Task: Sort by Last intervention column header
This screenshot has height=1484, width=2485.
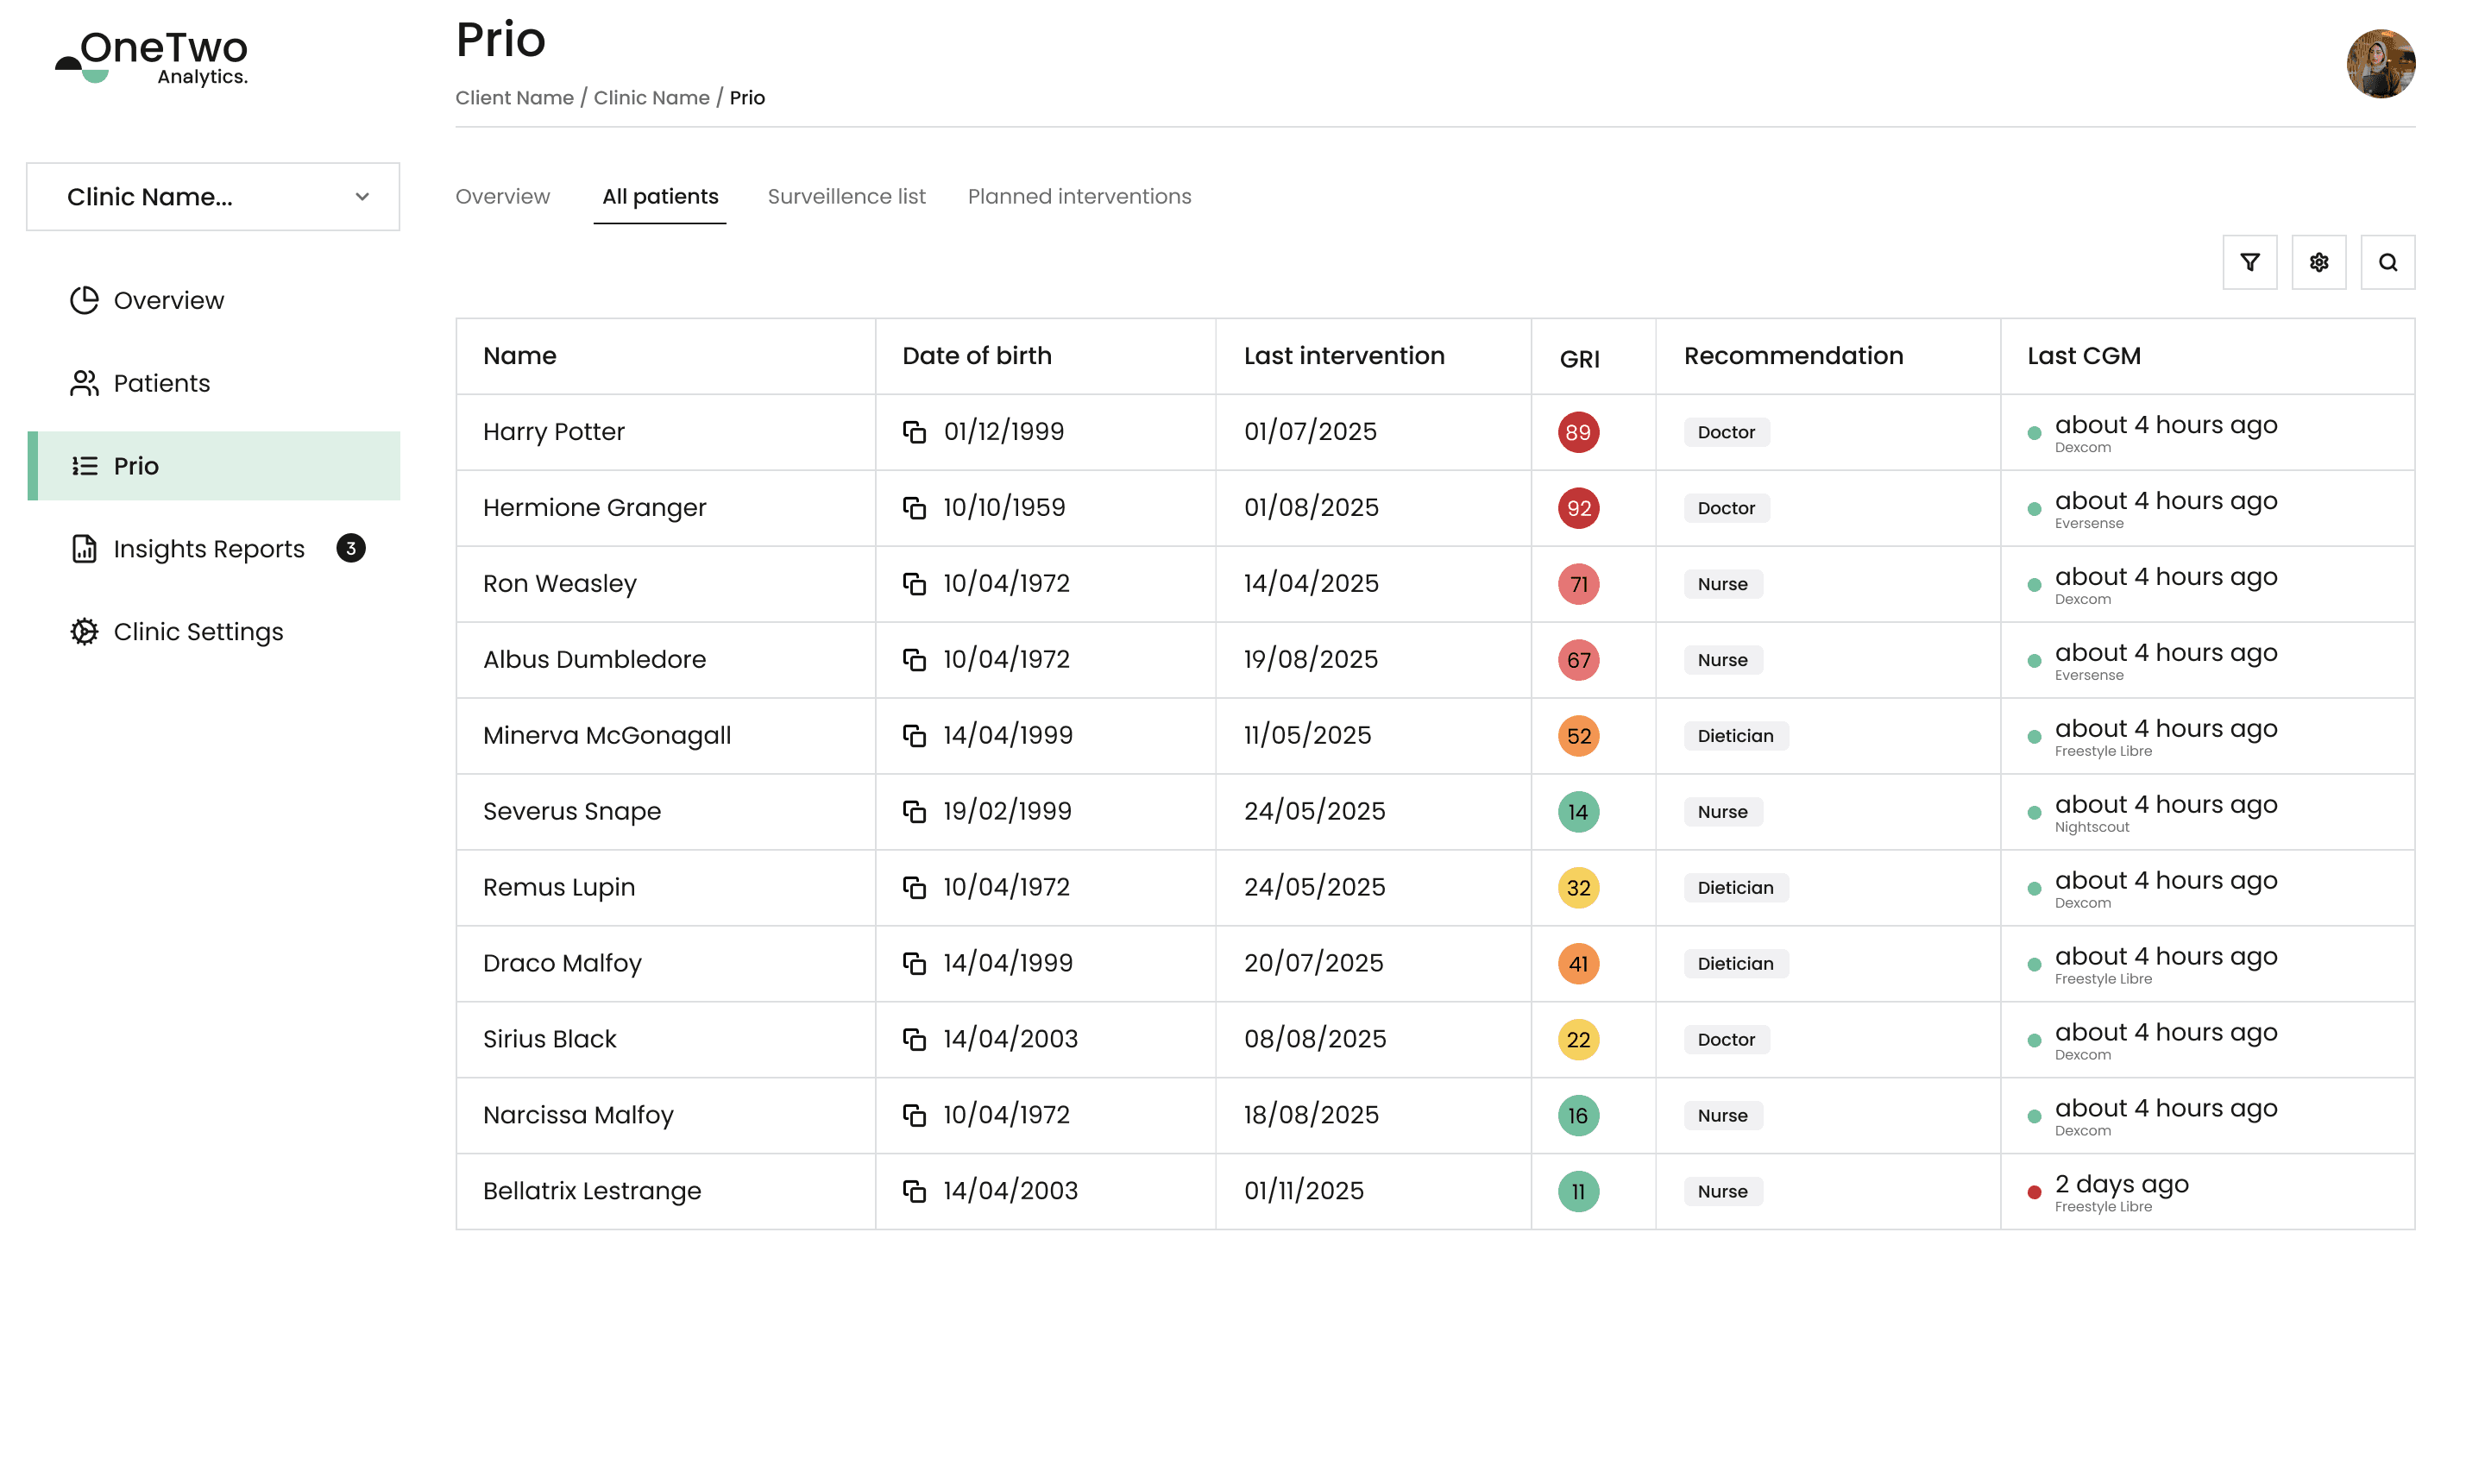Action: coord(1344,356)
